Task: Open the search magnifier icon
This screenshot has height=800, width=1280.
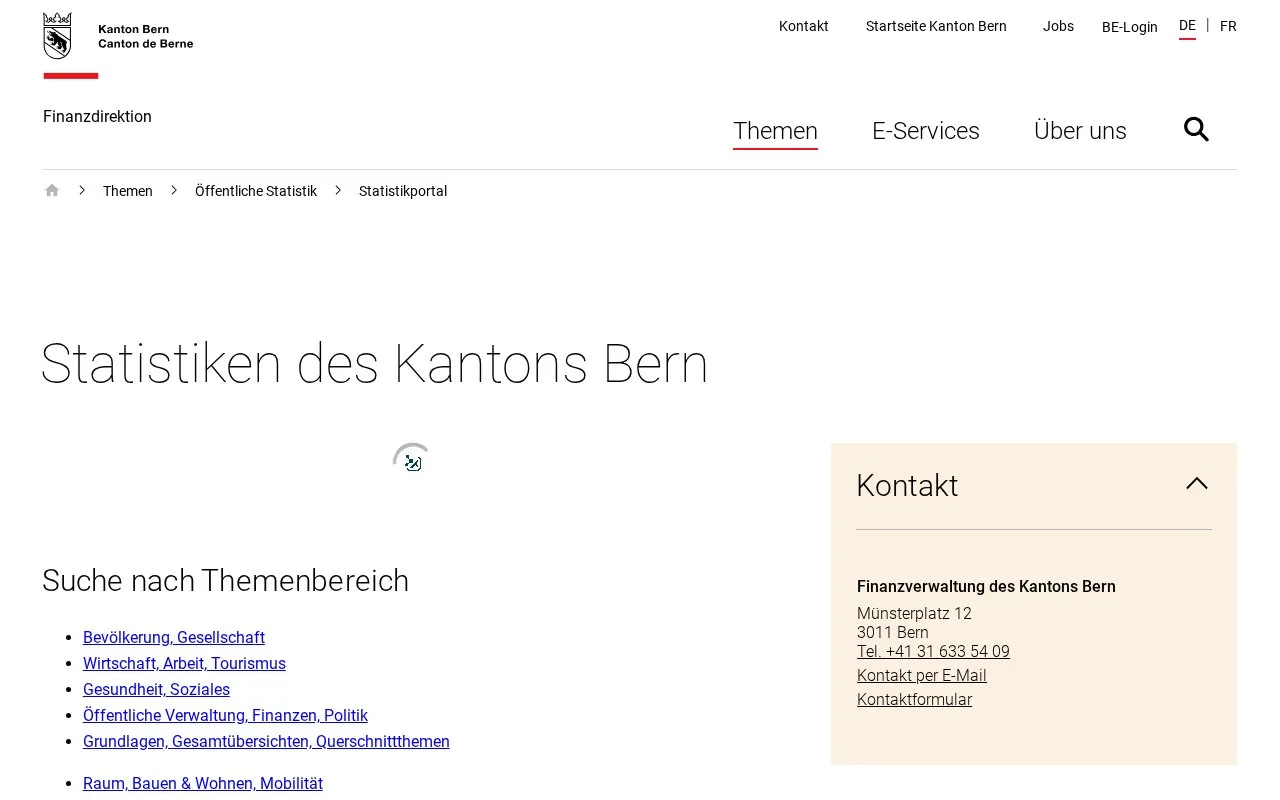Action: [x=1196, y=129]
